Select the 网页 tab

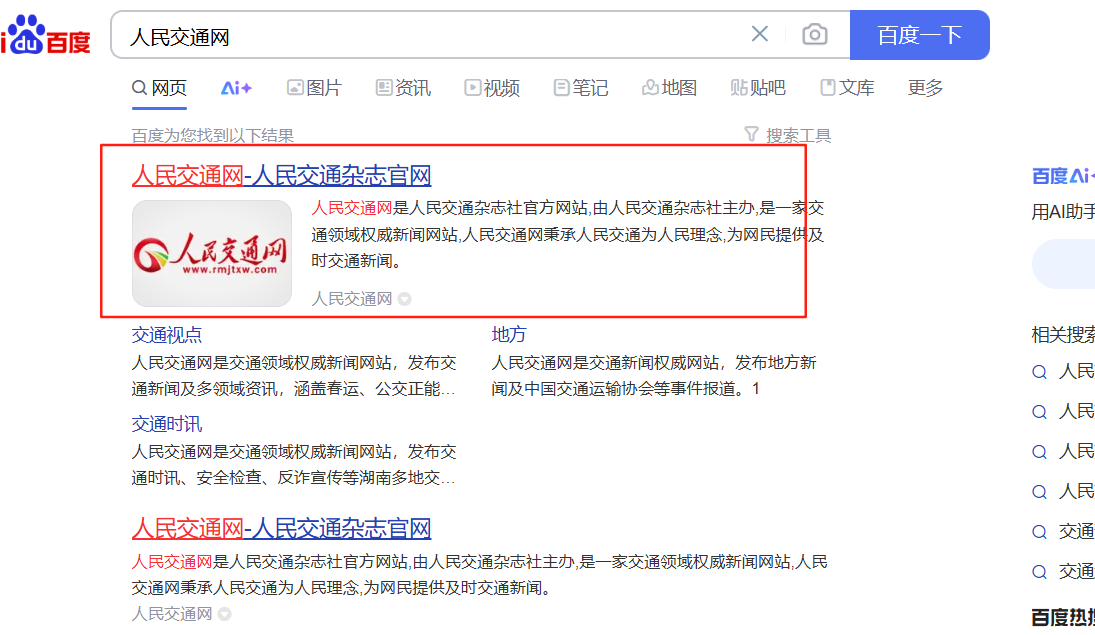coord(160,88)
